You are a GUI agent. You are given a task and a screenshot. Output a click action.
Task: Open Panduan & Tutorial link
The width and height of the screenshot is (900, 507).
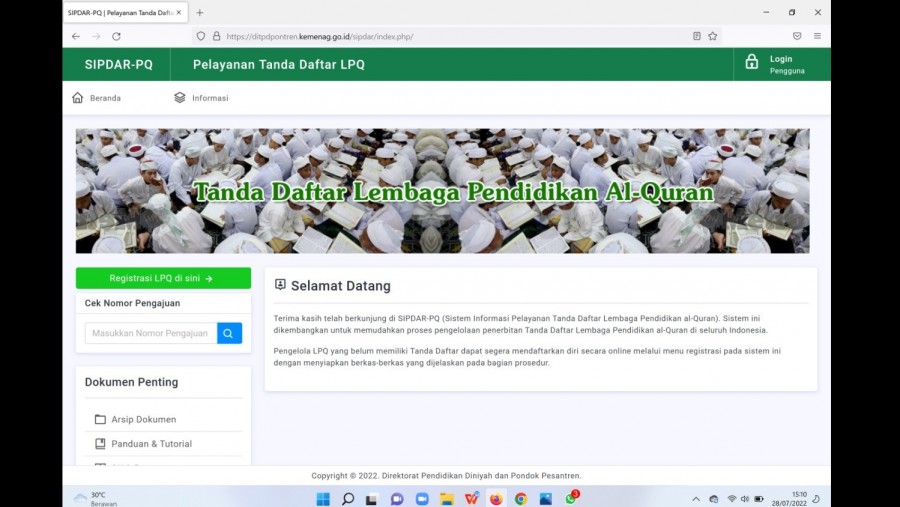click(152, 444)
